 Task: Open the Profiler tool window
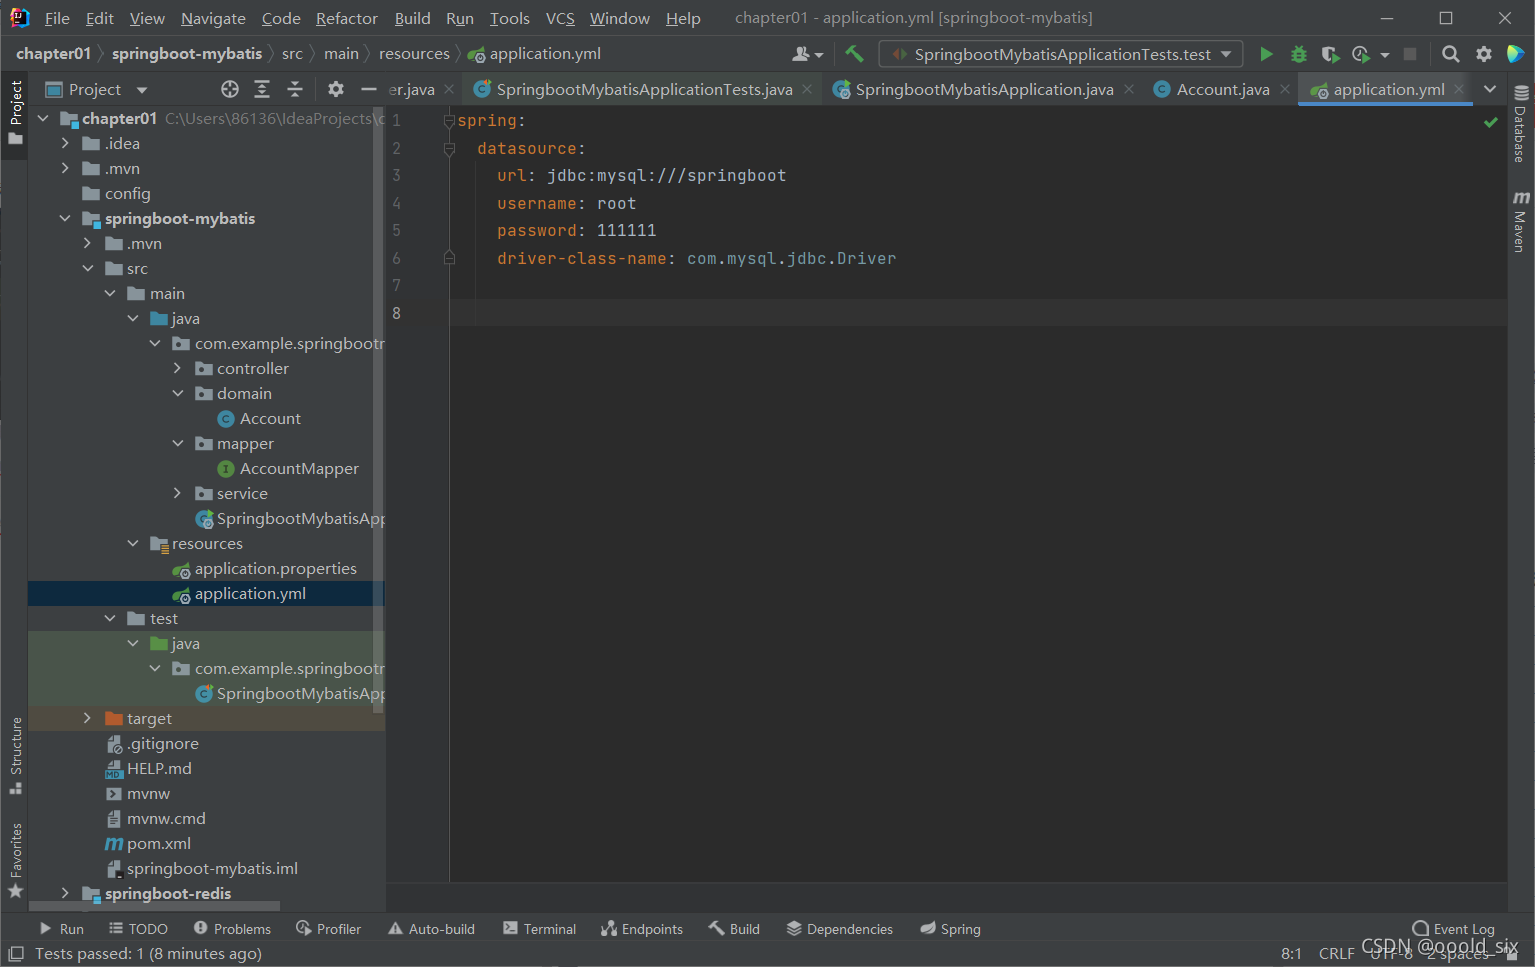(x=329, y=929)
